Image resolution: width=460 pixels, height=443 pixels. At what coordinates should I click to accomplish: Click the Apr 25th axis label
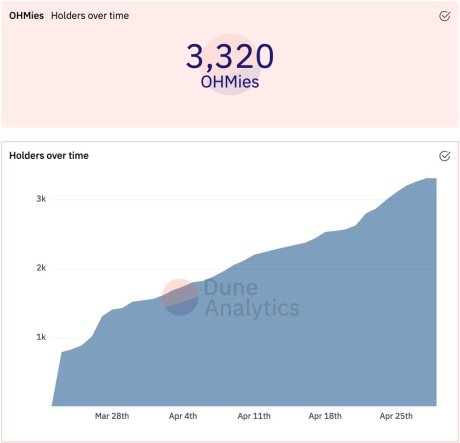pyautogui.click(x=396, y=416)
